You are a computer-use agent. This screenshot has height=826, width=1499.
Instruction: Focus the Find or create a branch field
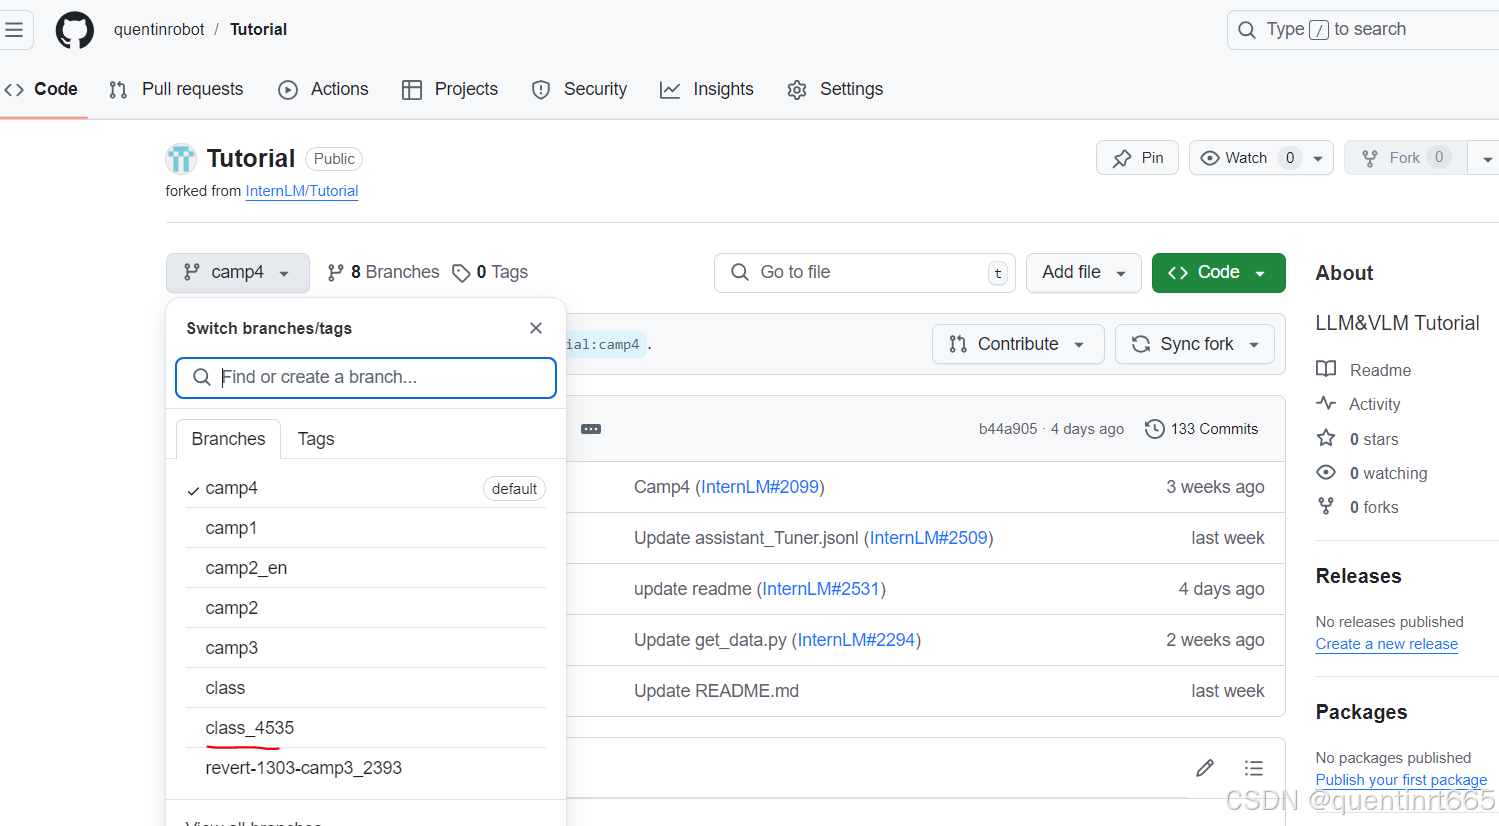(x=366, y=377)
